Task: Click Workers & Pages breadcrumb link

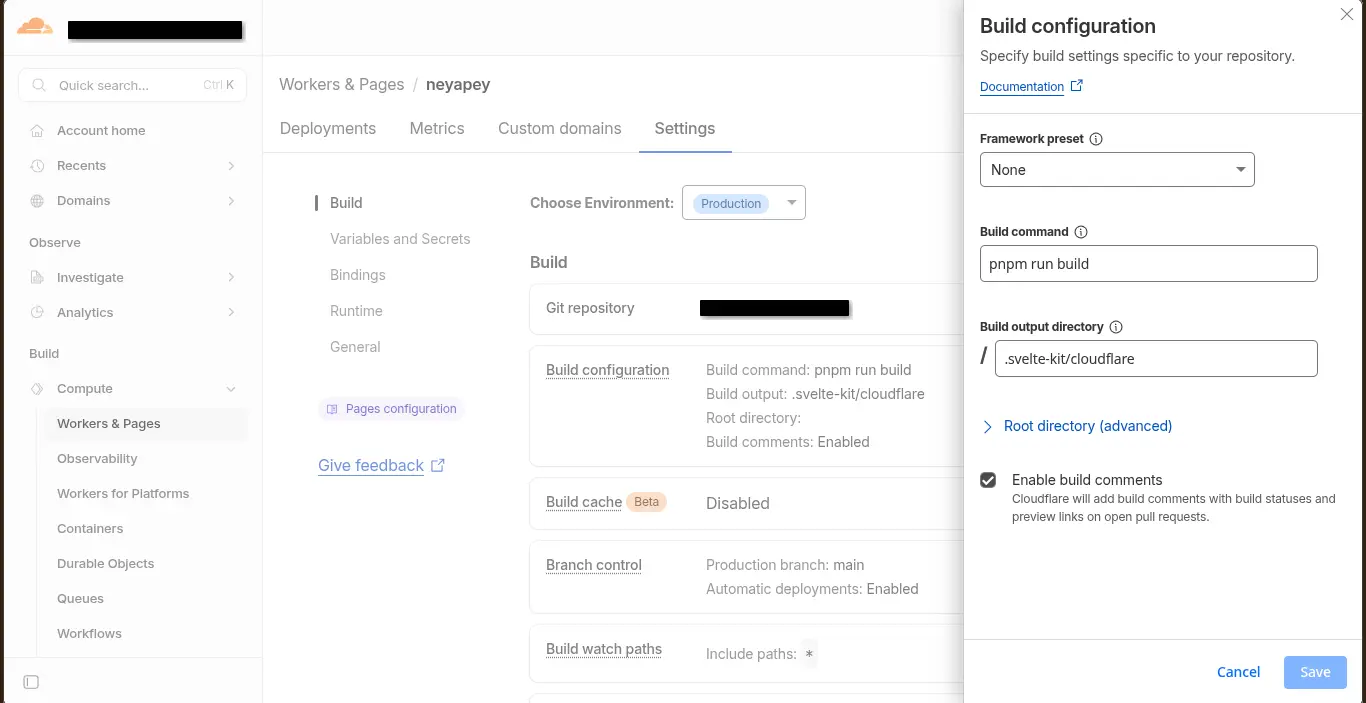Action: [341, 85]
